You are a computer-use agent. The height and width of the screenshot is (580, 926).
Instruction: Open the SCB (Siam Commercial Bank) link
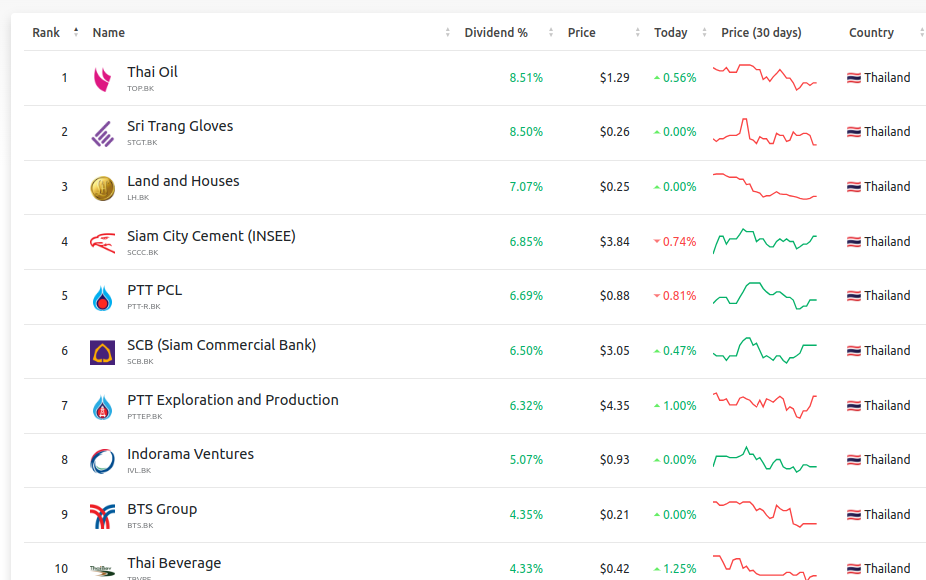221,345
